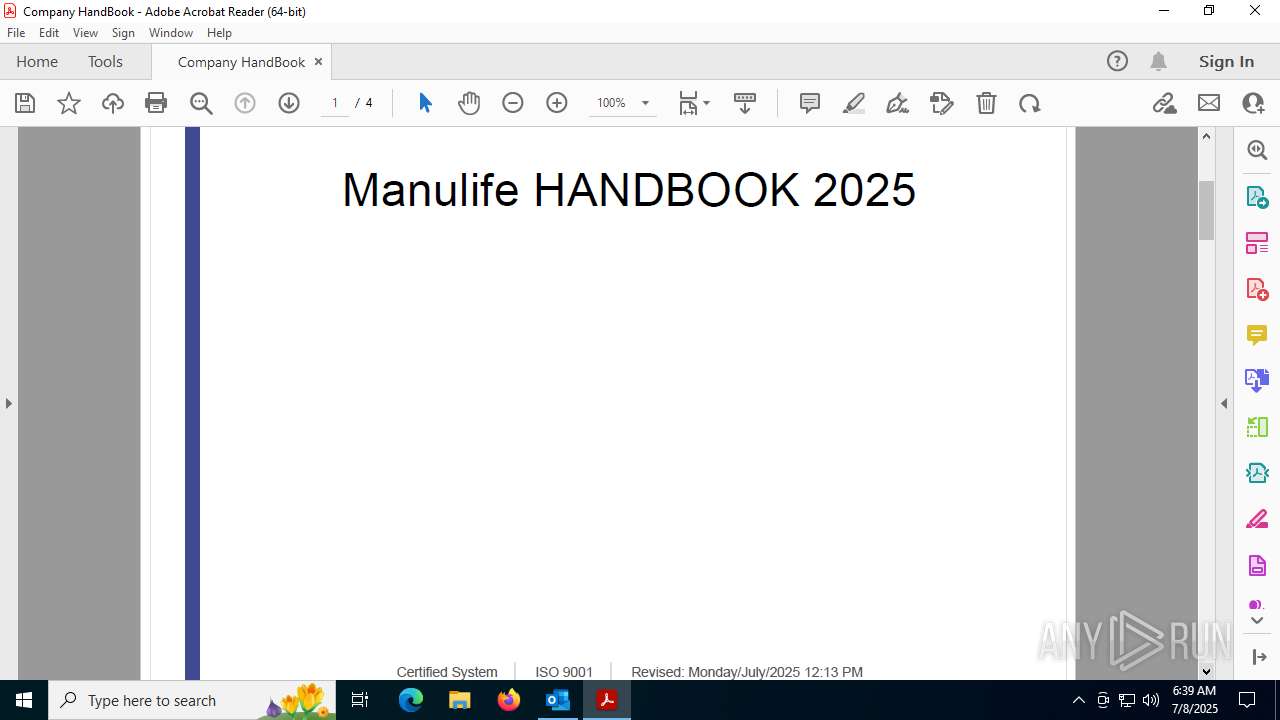Upload the file with the cloud icon
Viewport: 1280px width, 720px height.
(113, 103)
